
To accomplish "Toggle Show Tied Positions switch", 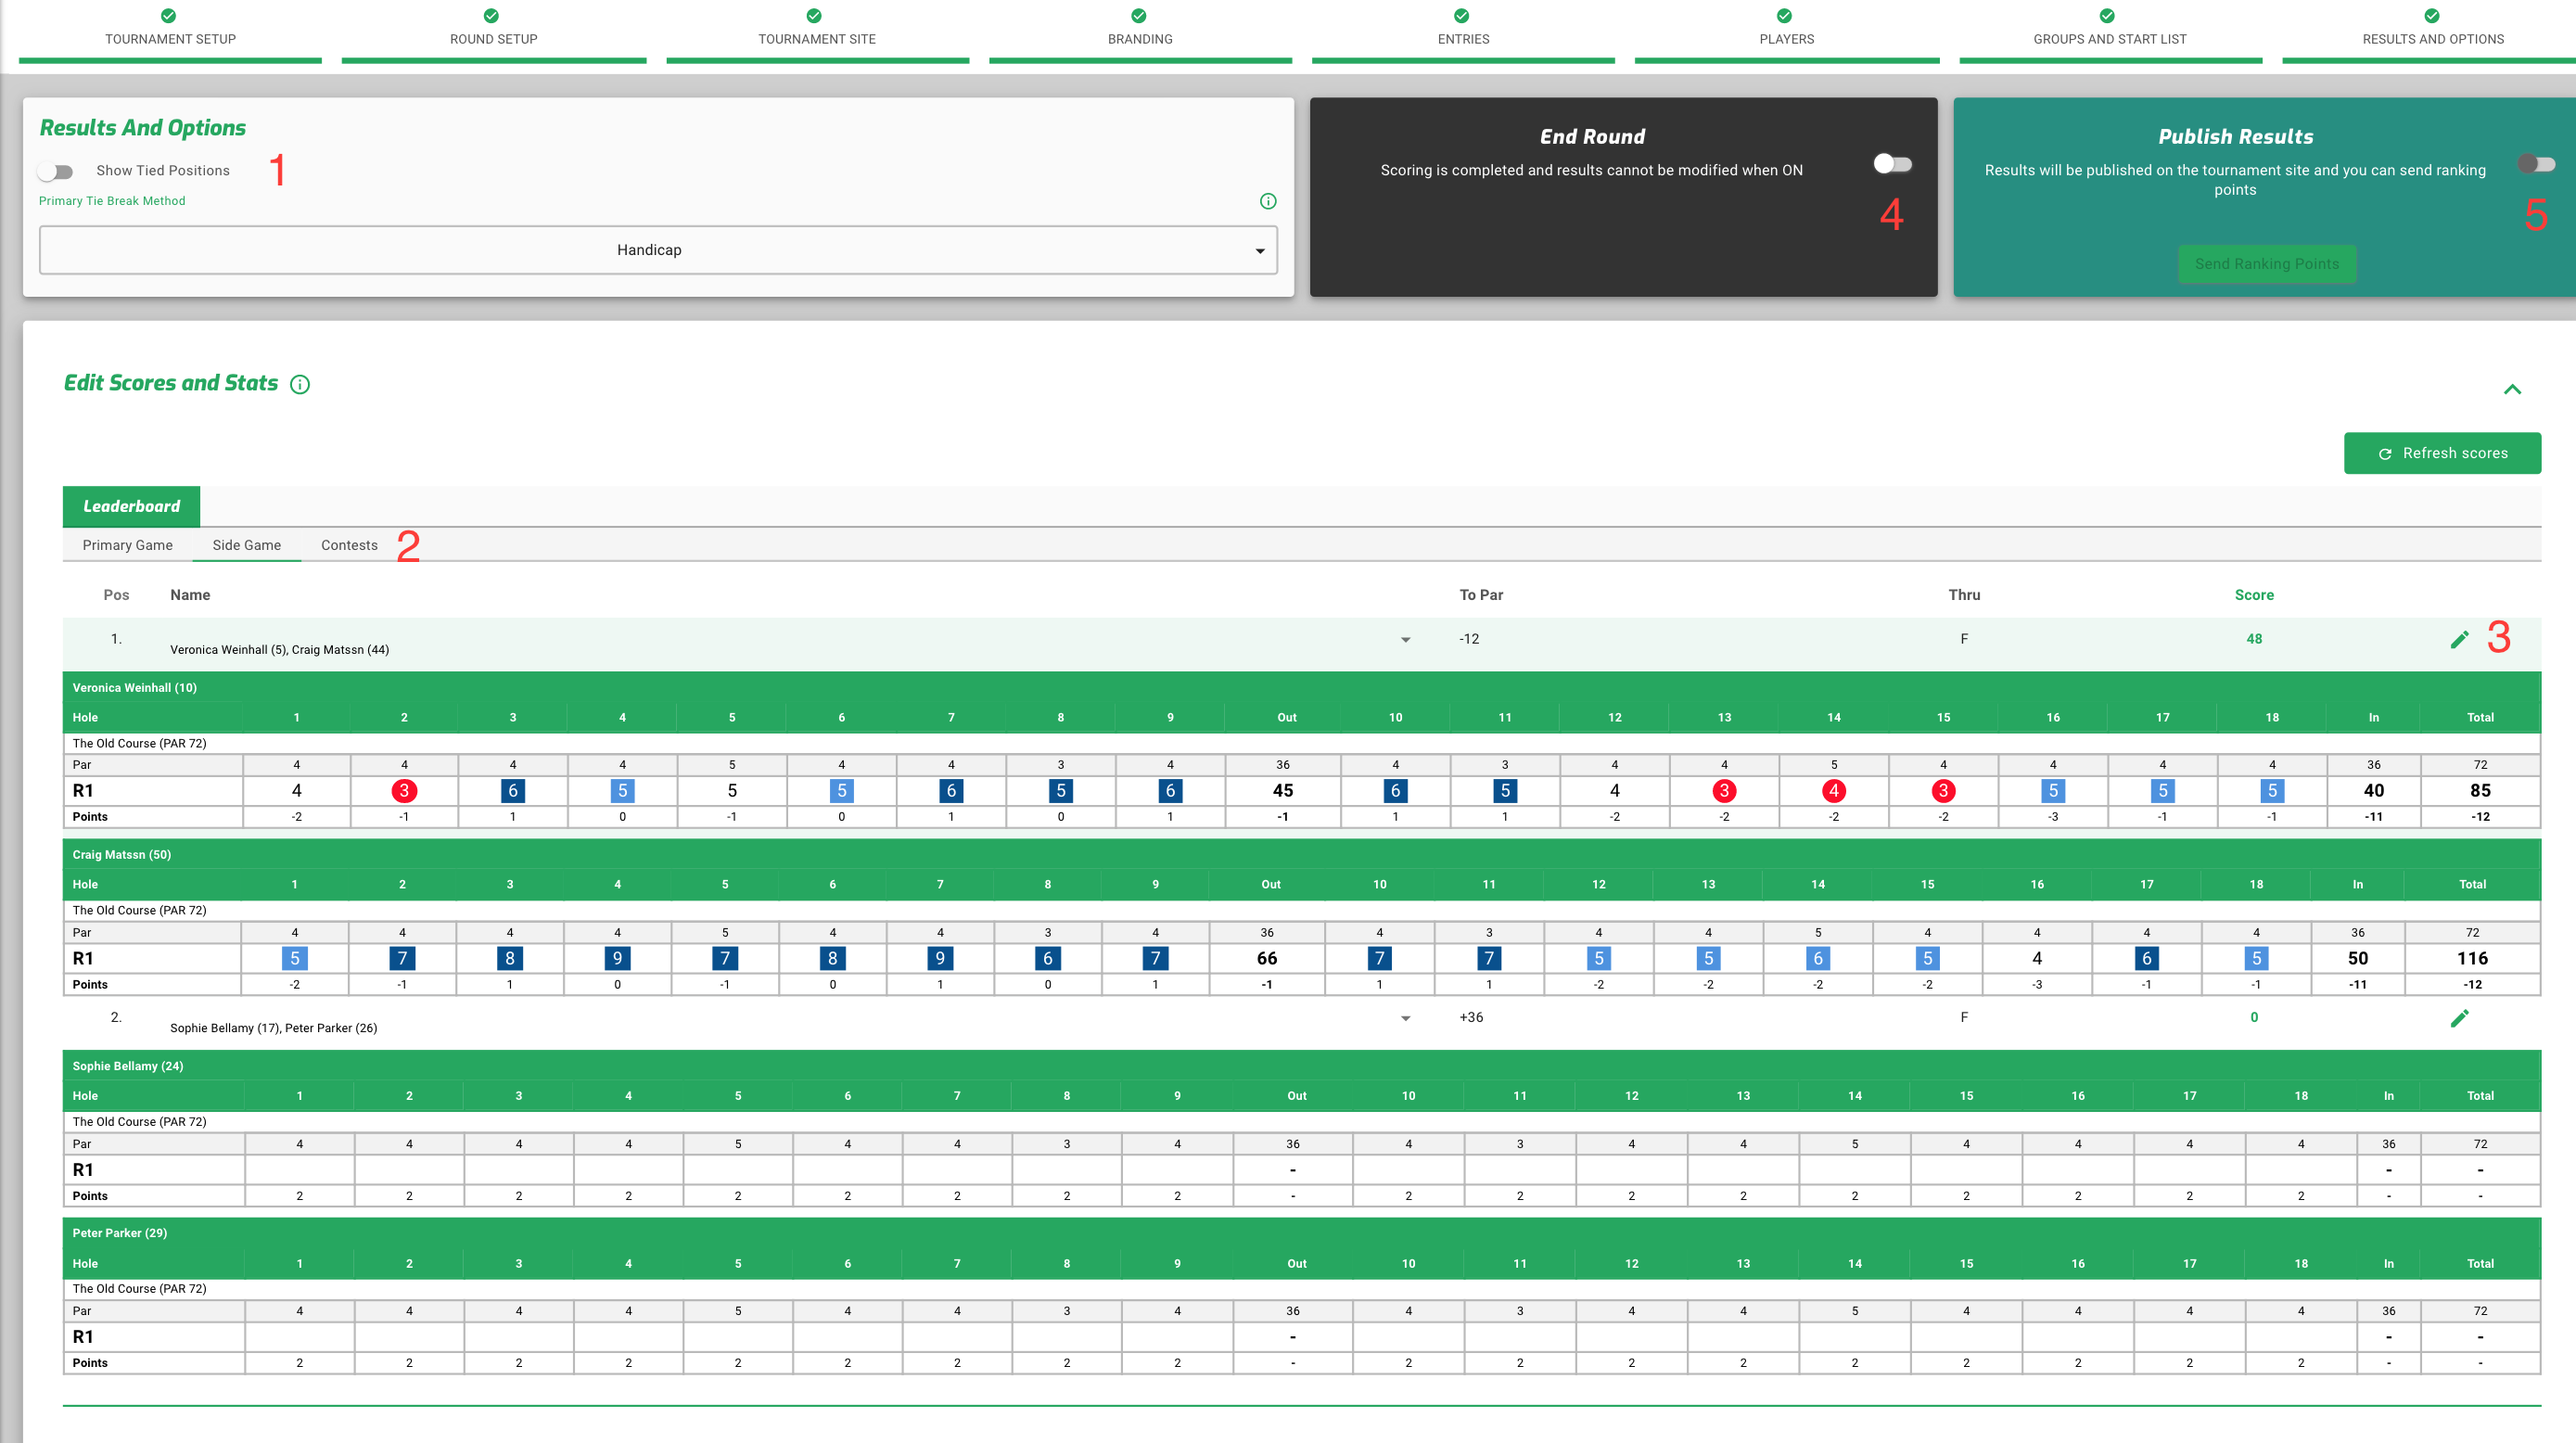I will pos(56,171).
